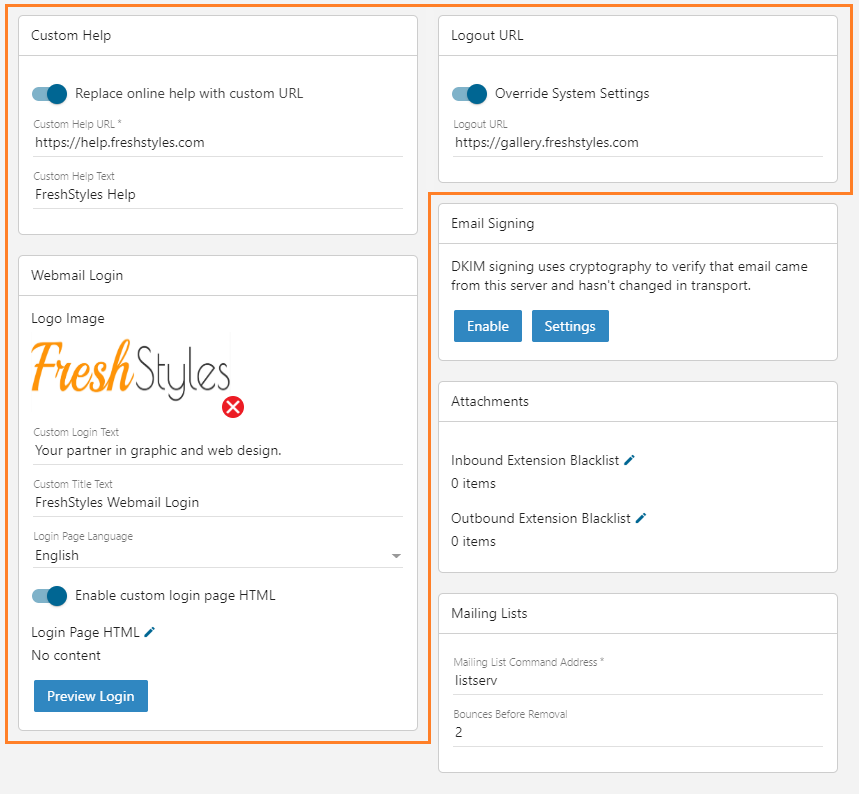Turn off Enable custom login page HTML
859x794 pixels.
(x=49, y=596)
